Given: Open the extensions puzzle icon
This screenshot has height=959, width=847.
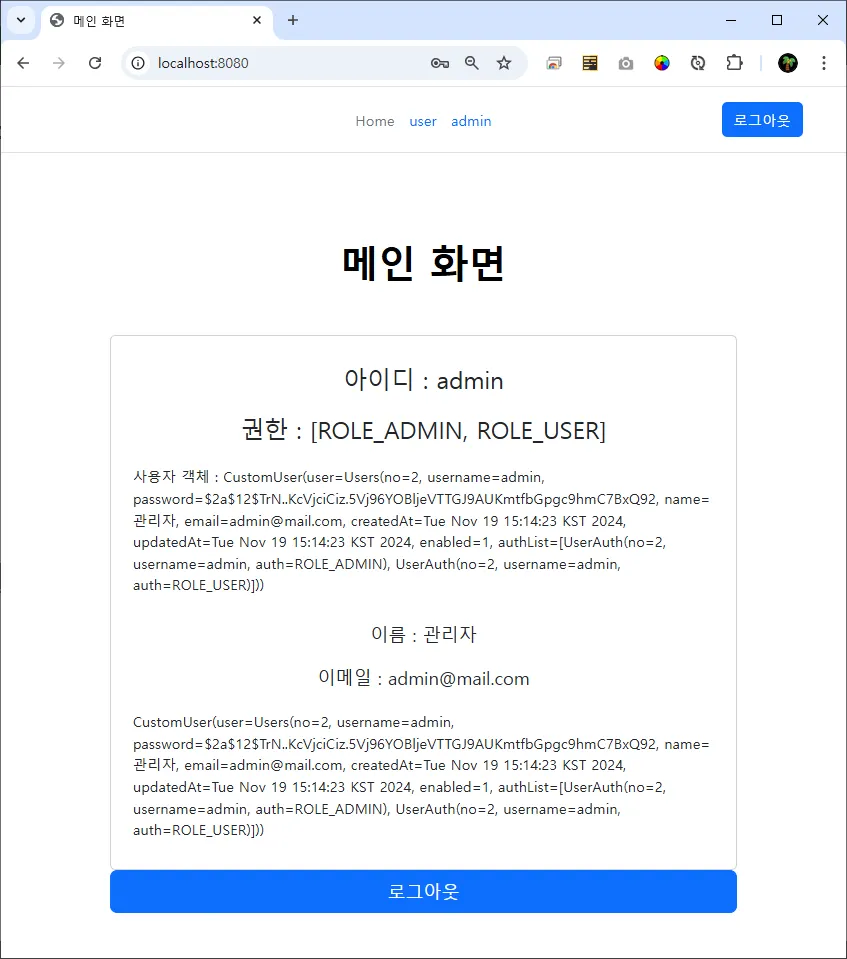Looking at the screenshot, I should 734,63.
